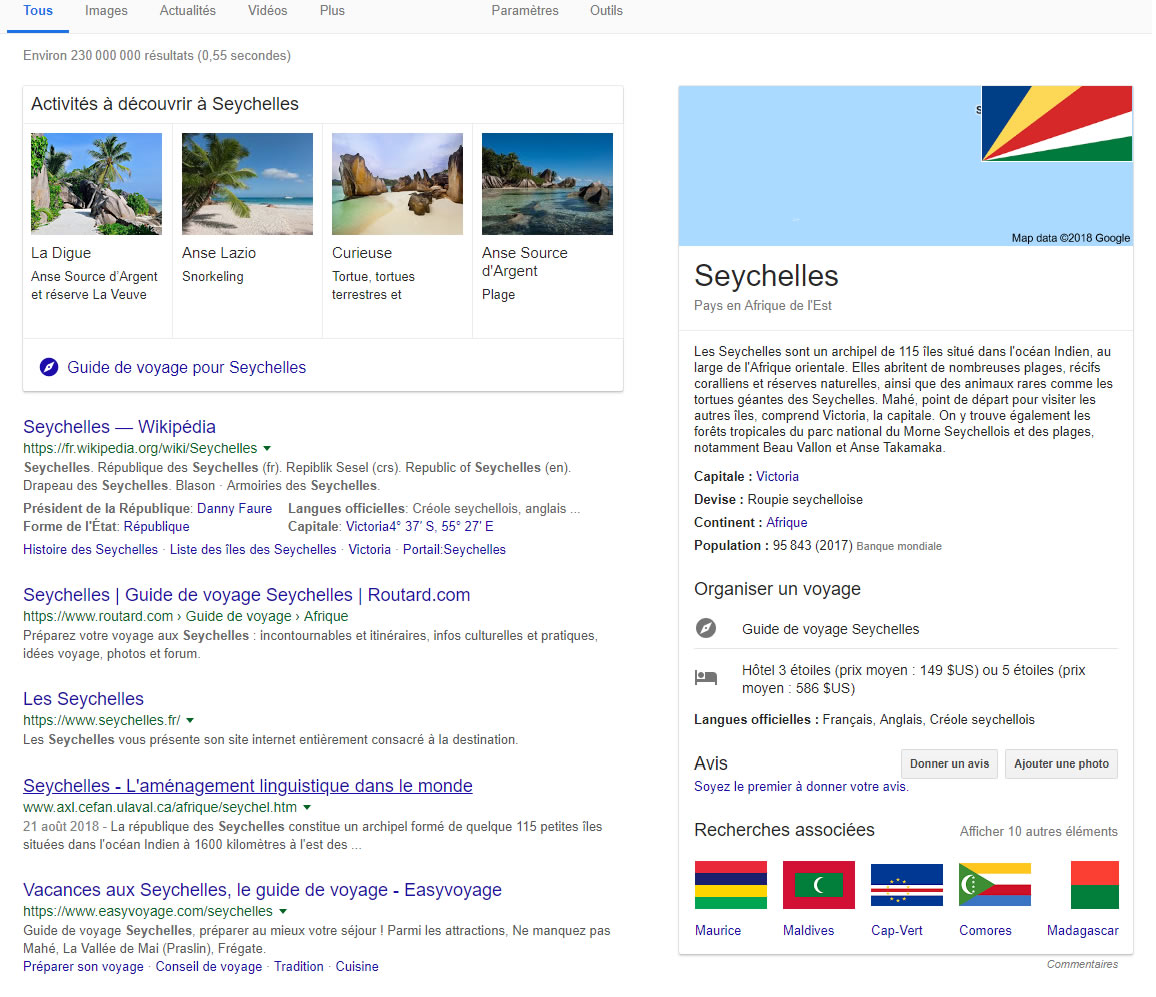Expand the easyvoyage.com result dropdown arrow
Viewport: 1156px width, 997px height.
[x=282, y=911]
